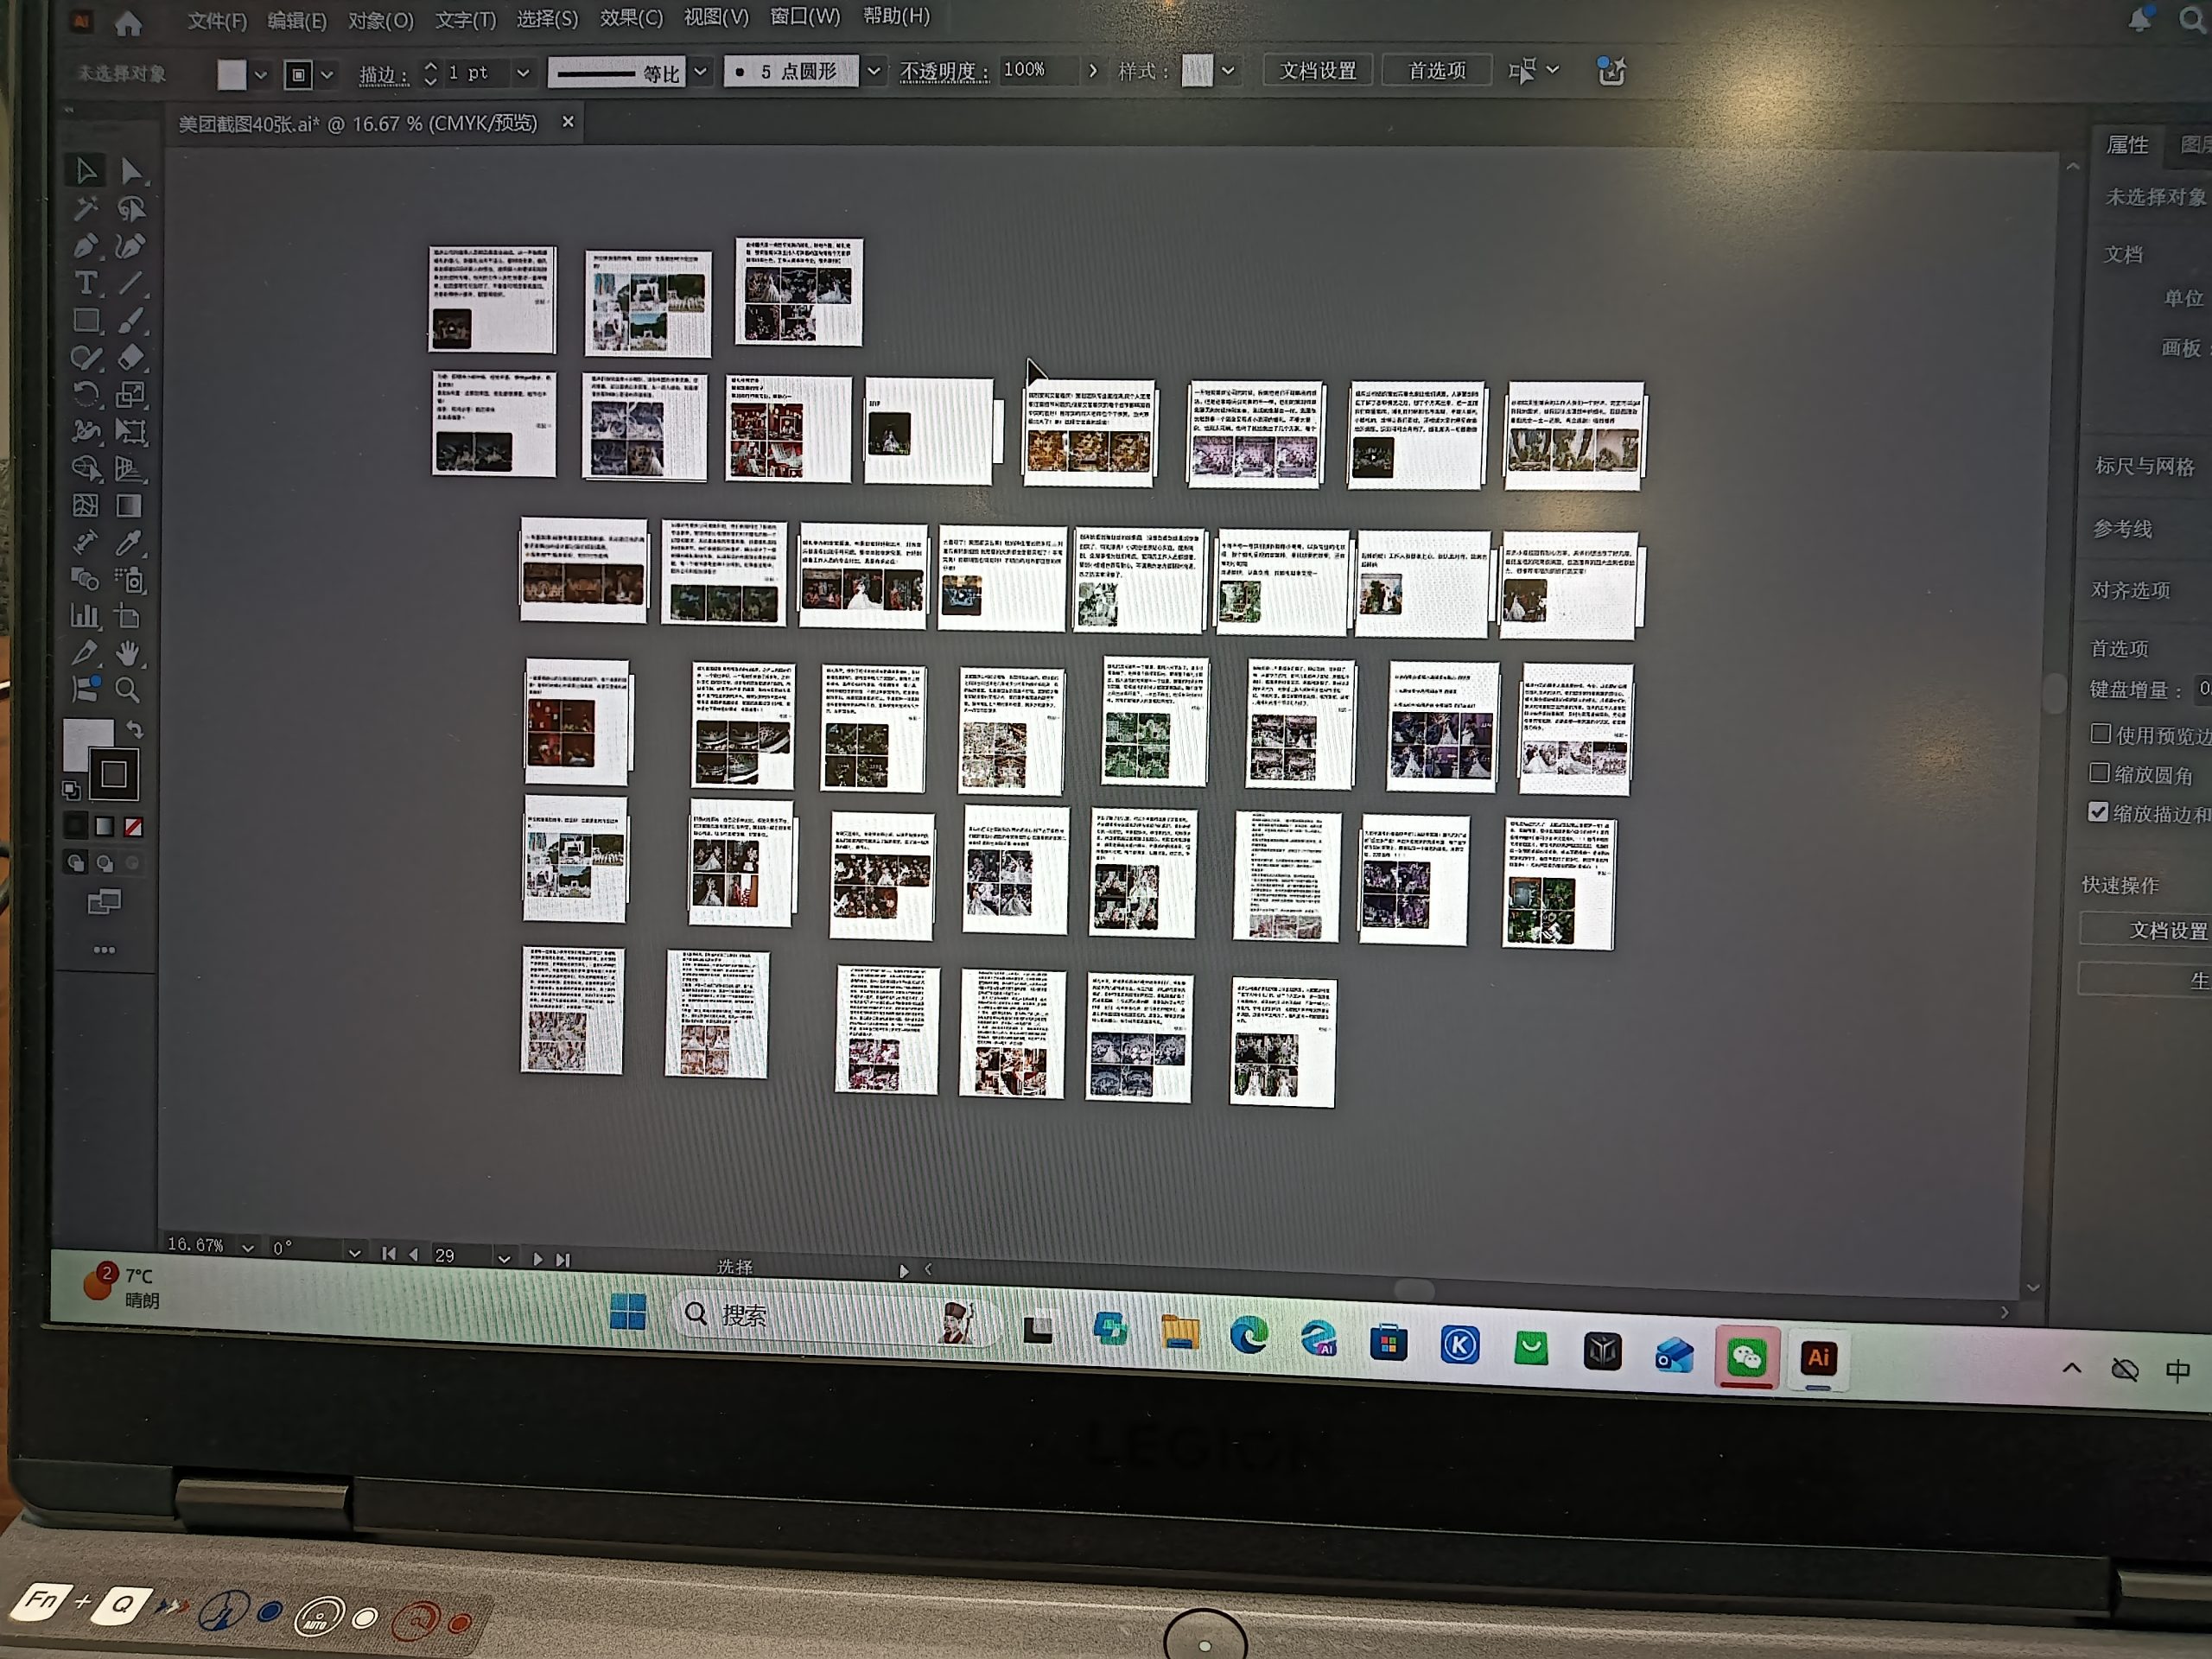Enable the 使用预览边界 checkbox
Screen dimensions: 2212x1659
pos(2100,733)
